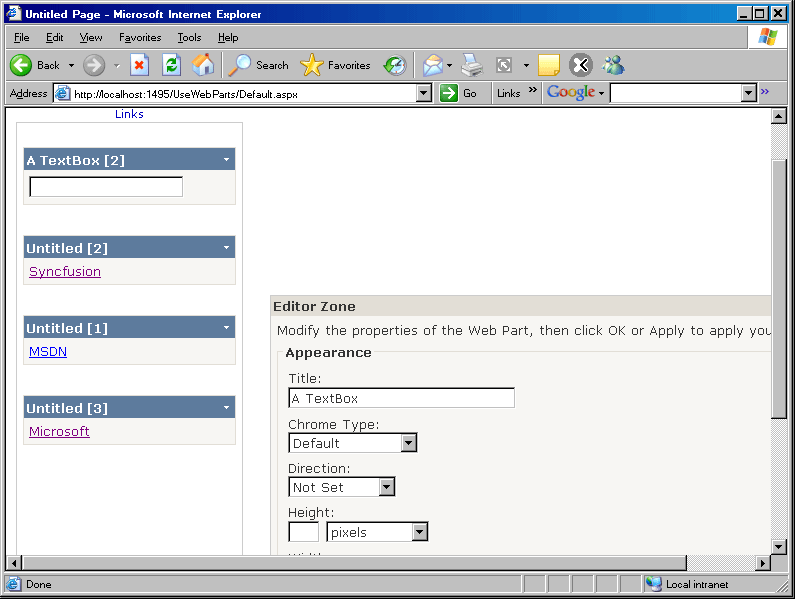
Task: Open the MSDN link
Action: (48, 352)
